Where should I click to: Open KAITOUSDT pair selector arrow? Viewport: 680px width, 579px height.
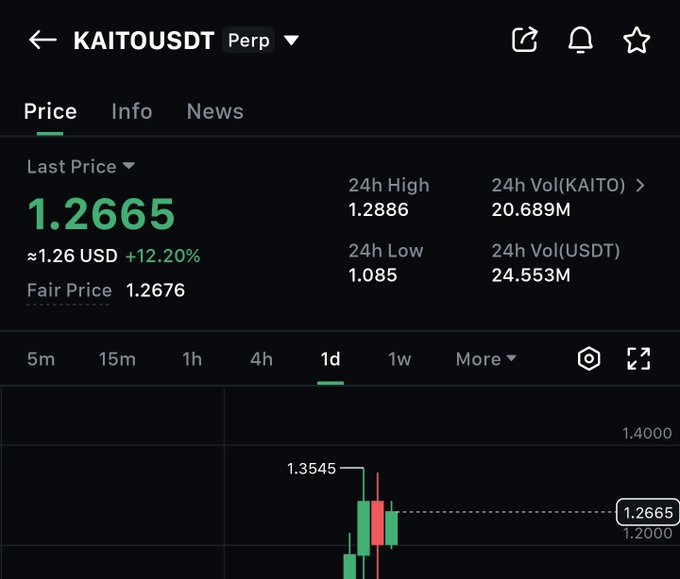(291, 41)
